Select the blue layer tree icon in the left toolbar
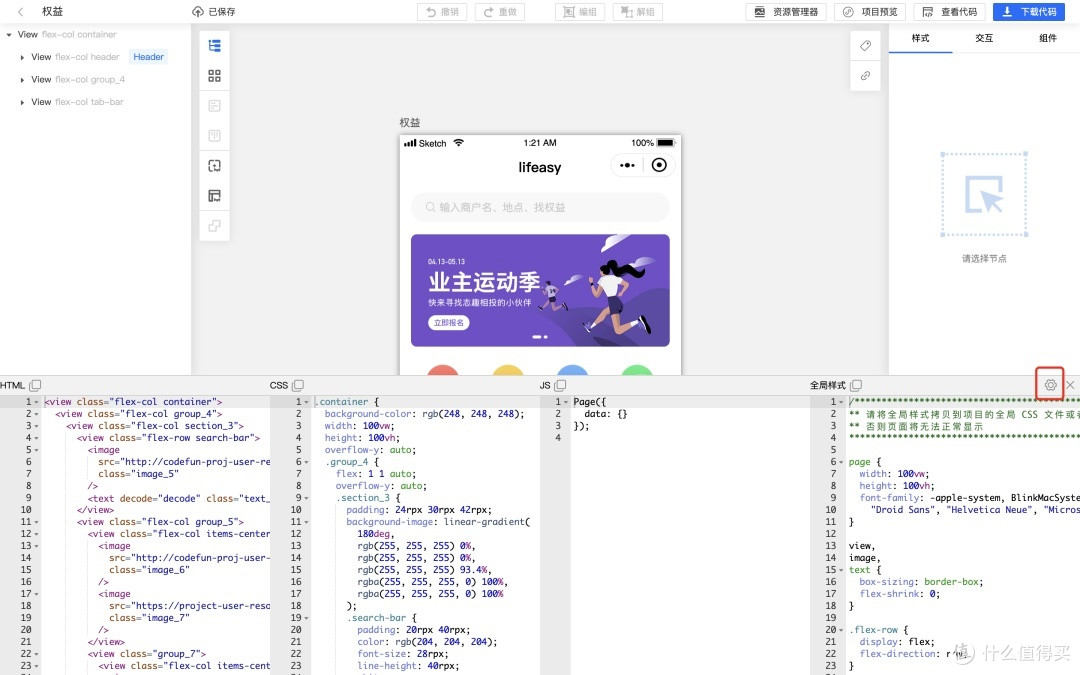1080x675 pixels. (215, 45)
